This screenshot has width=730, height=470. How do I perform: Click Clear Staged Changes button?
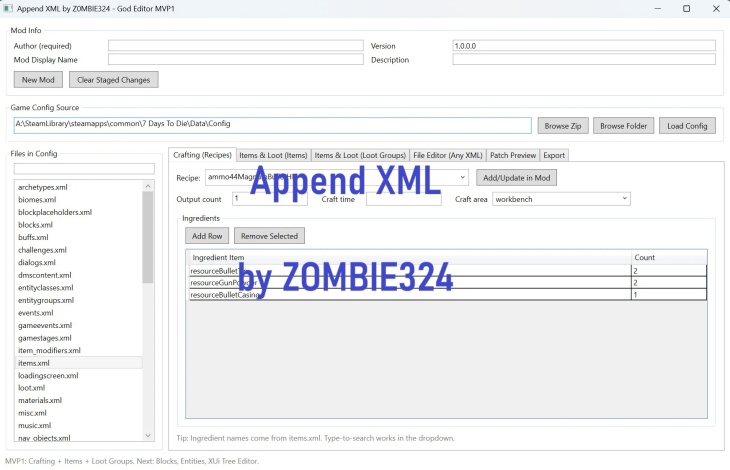tap(114, 80)
